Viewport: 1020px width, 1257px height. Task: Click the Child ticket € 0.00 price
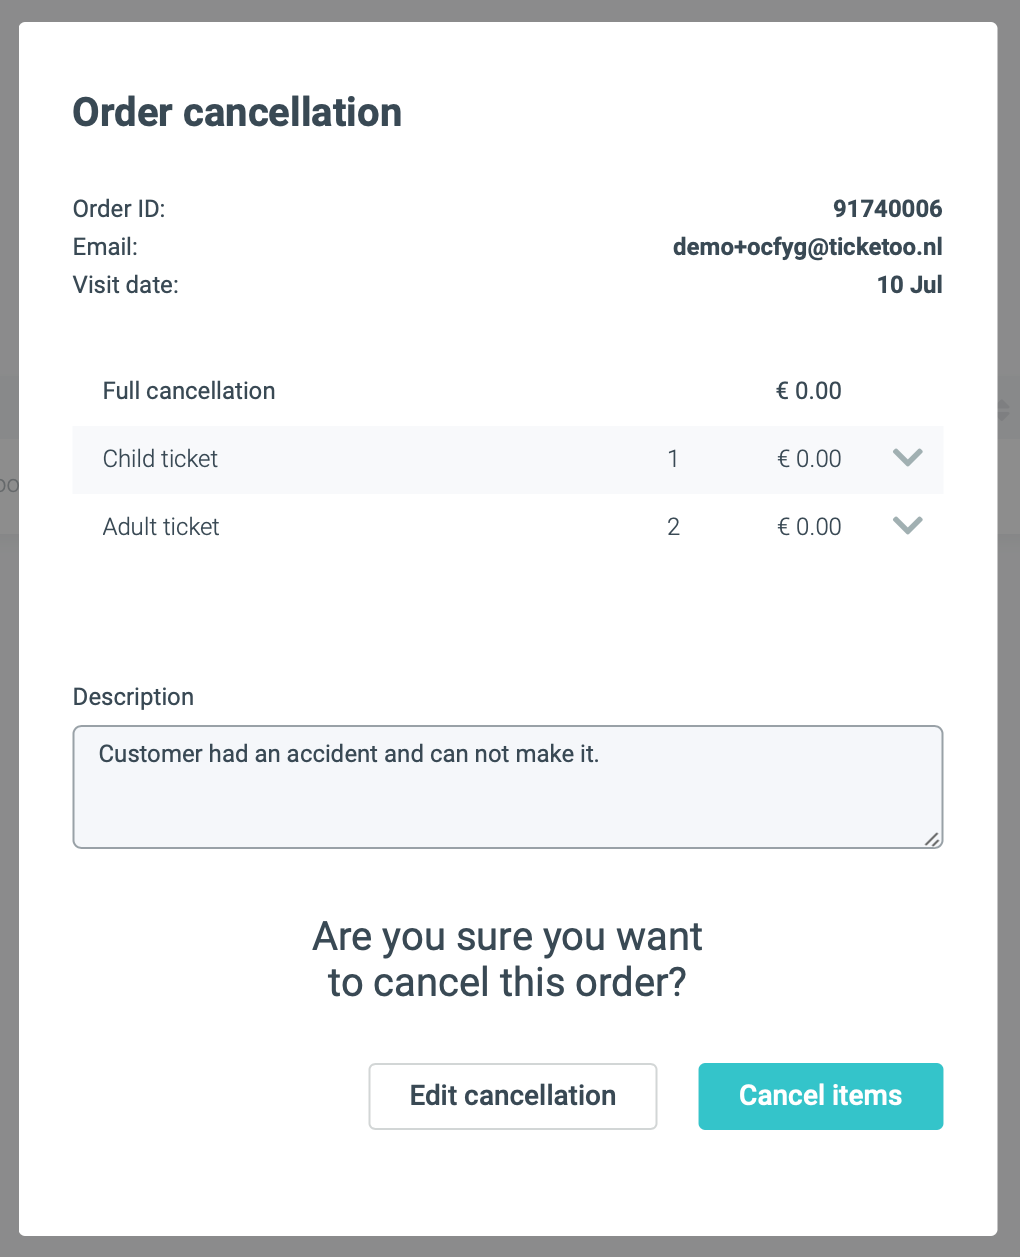point(809,459)
